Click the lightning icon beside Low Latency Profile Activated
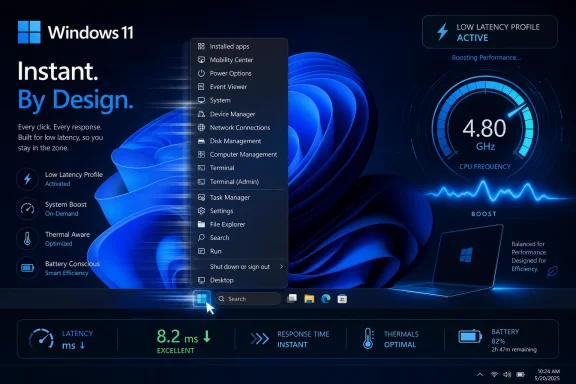Screen dimensions: 576x384 (28, 179)
